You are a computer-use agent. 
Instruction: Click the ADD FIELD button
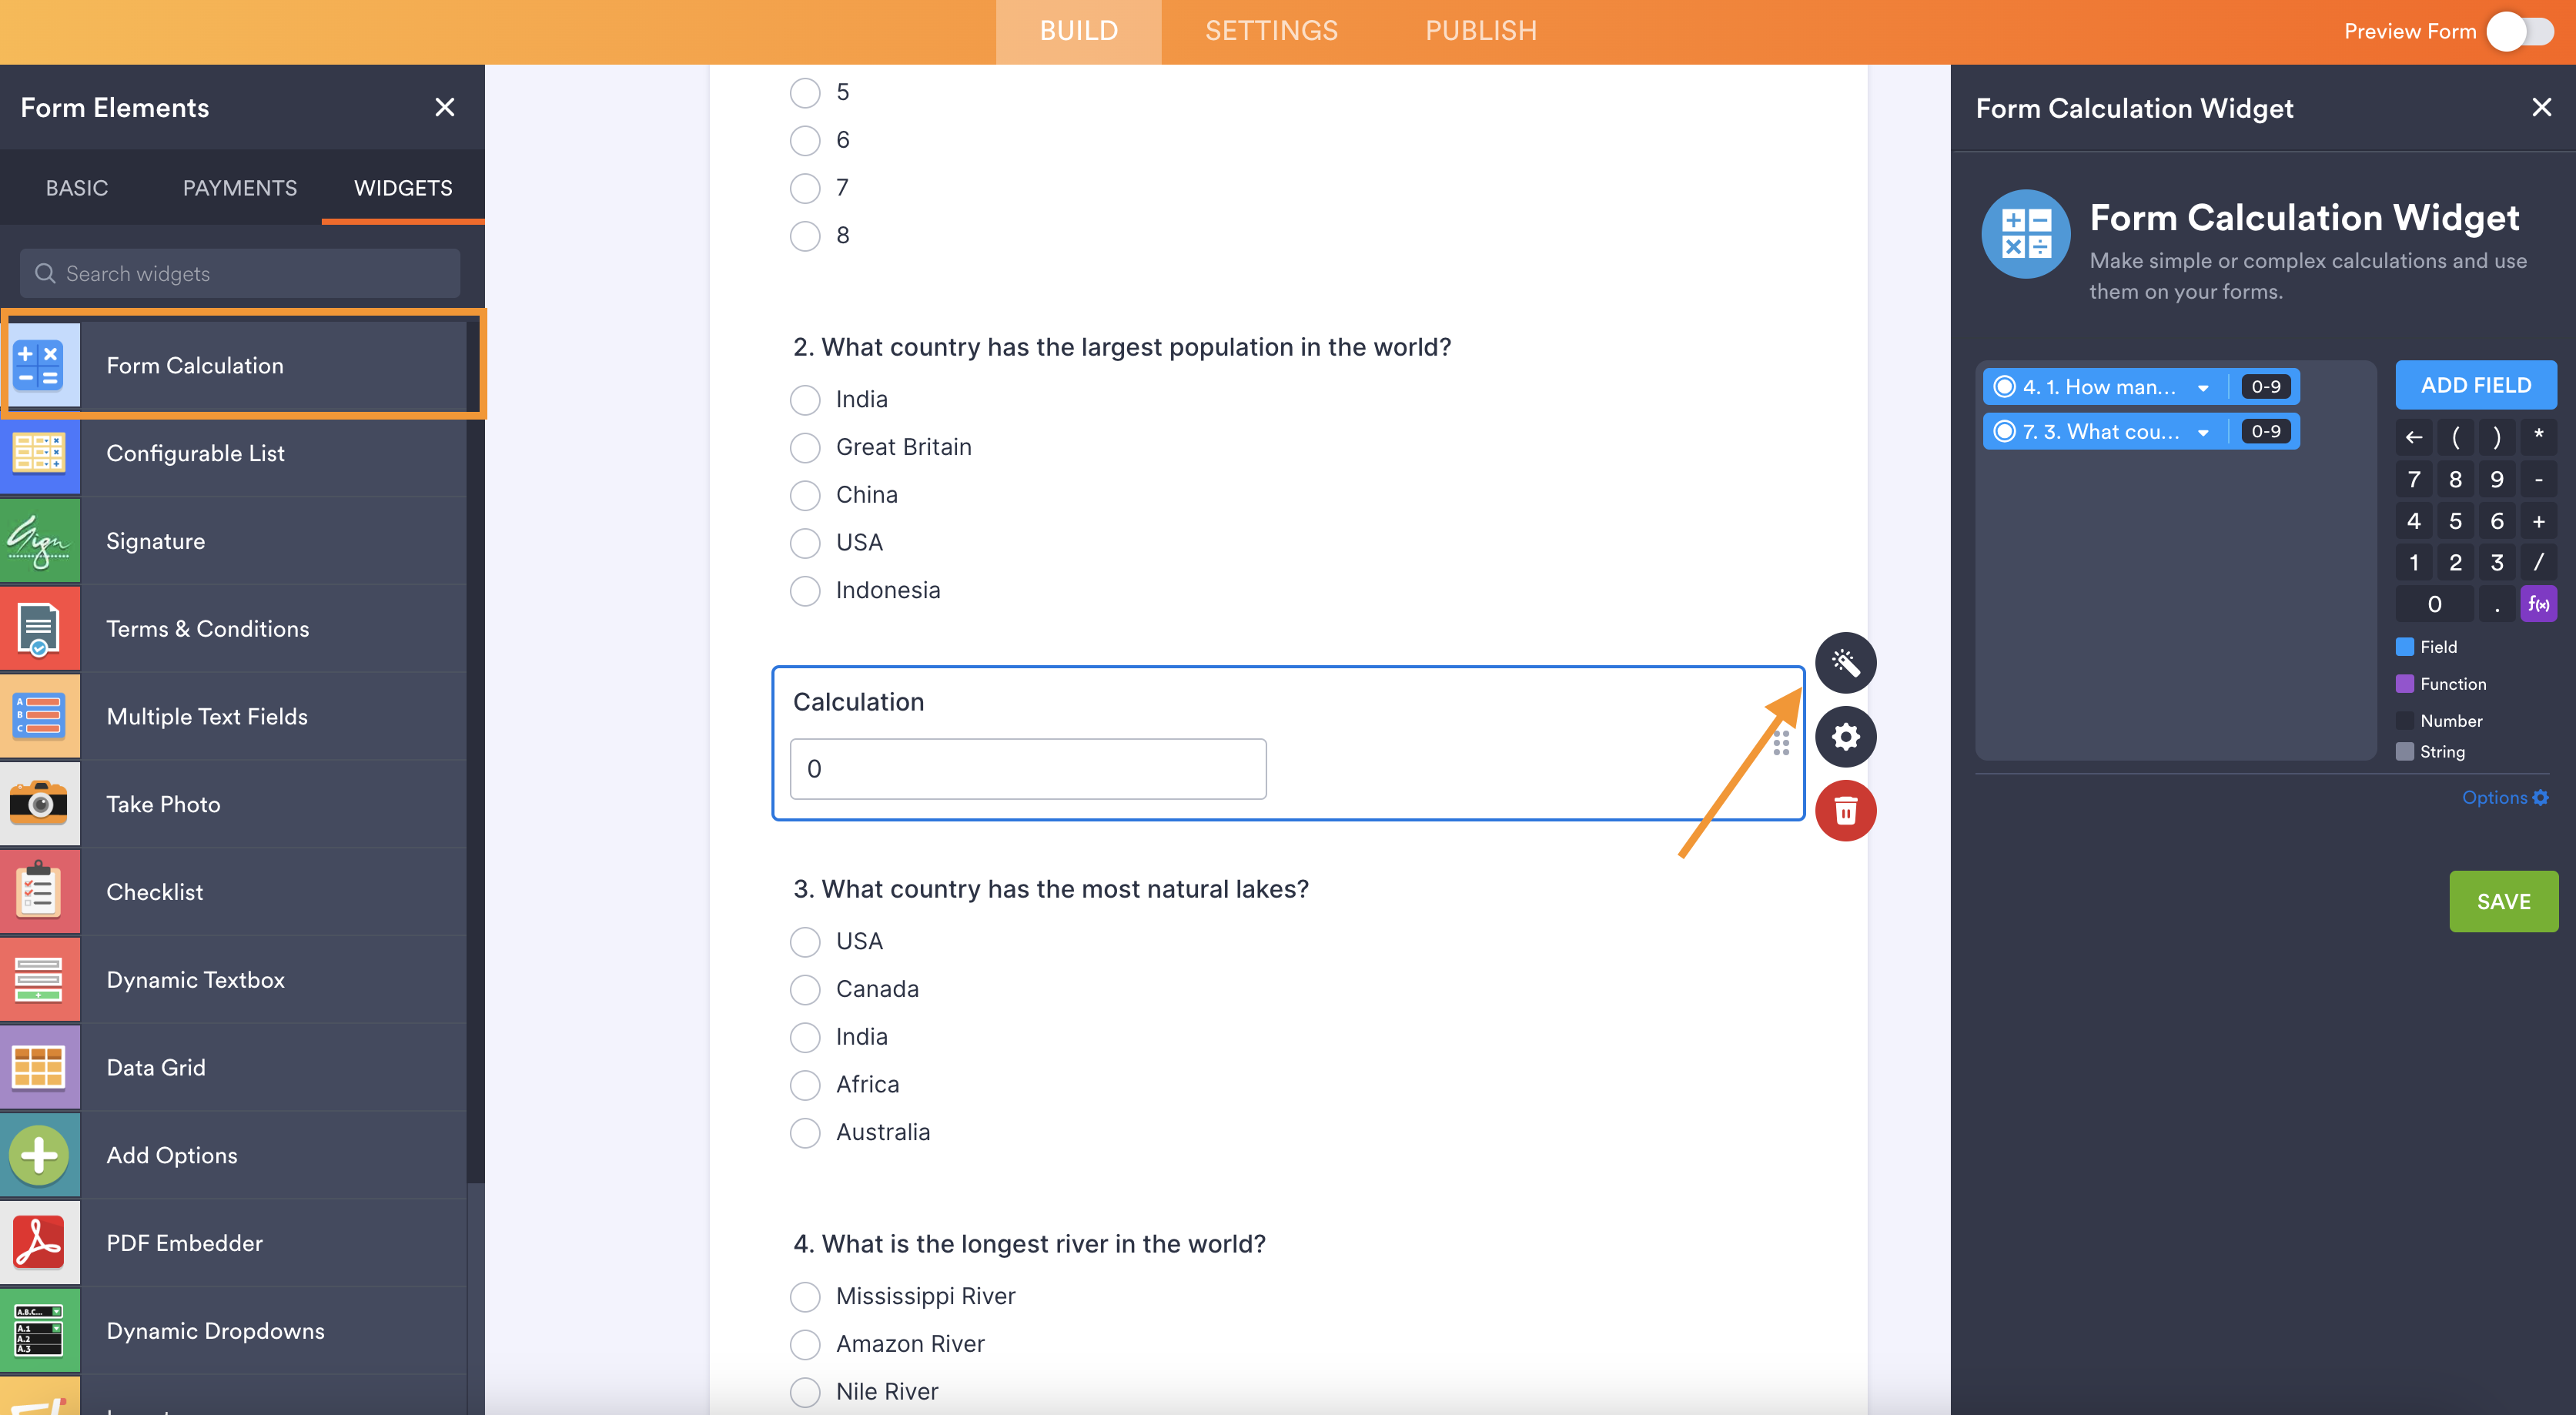[x=2475, y=385]
